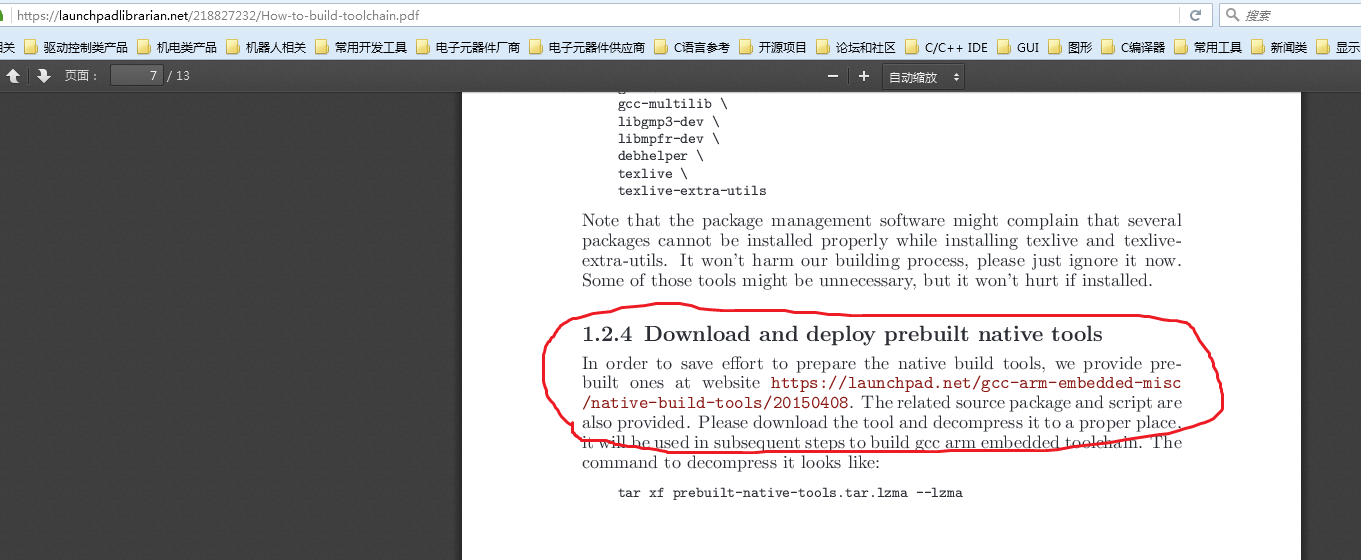
Task: Open the GUI bookmarks folder
Action: [x=1018, y=47]
